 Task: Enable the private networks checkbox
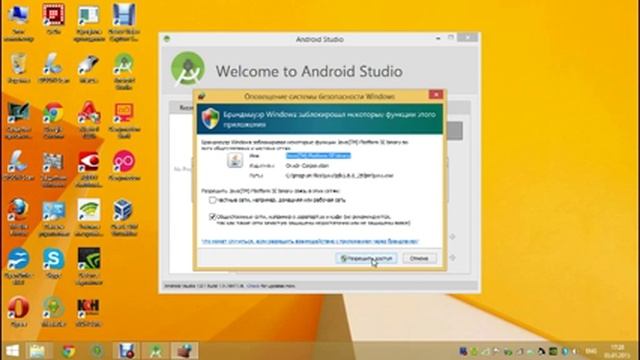click(212, 200)
